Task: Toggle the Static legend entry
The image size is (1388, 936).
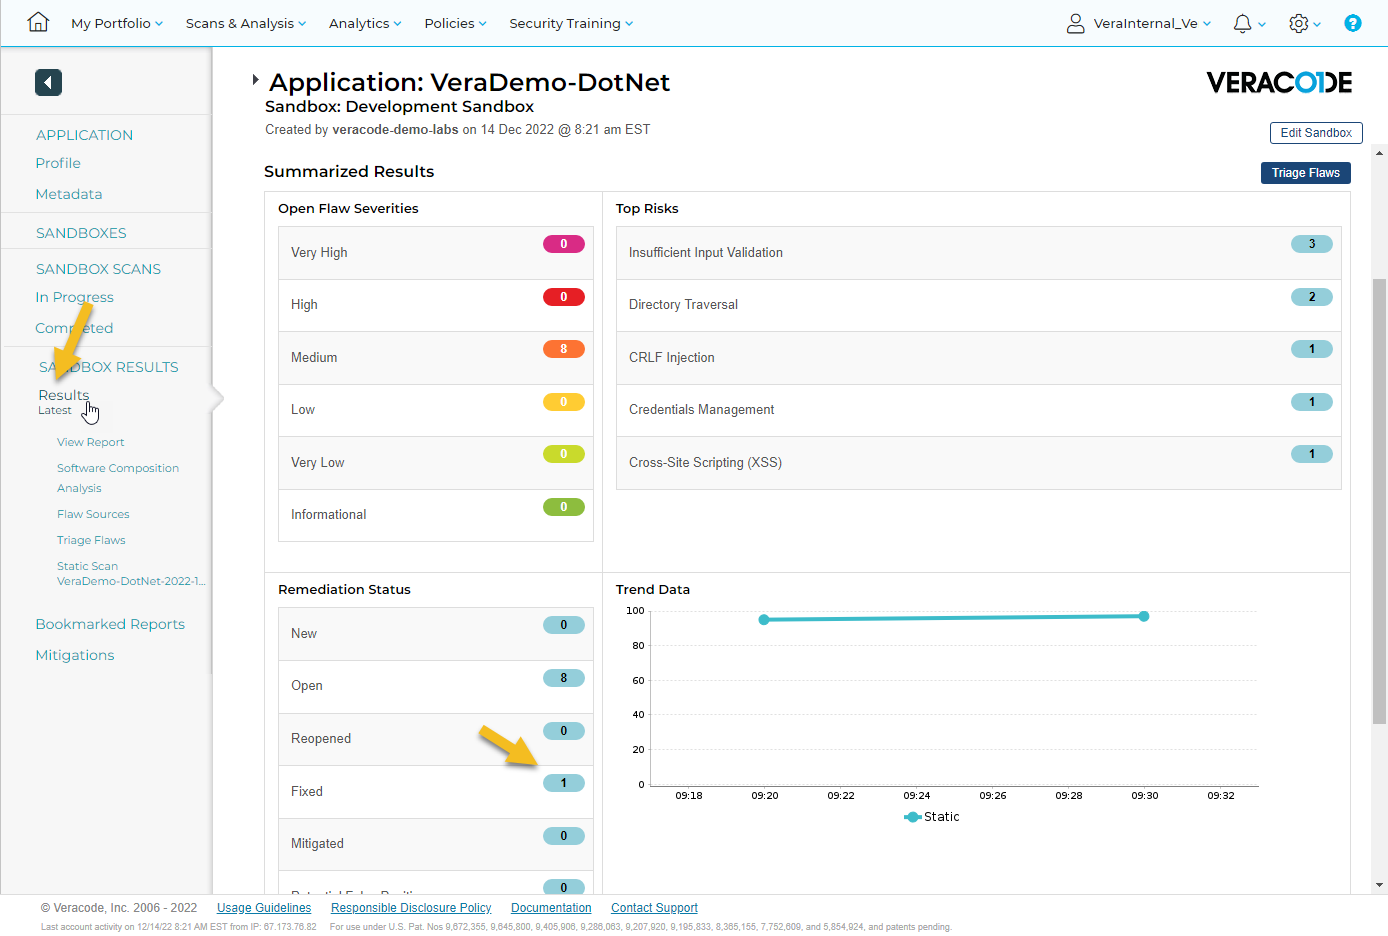Action: tap(932, 817)
